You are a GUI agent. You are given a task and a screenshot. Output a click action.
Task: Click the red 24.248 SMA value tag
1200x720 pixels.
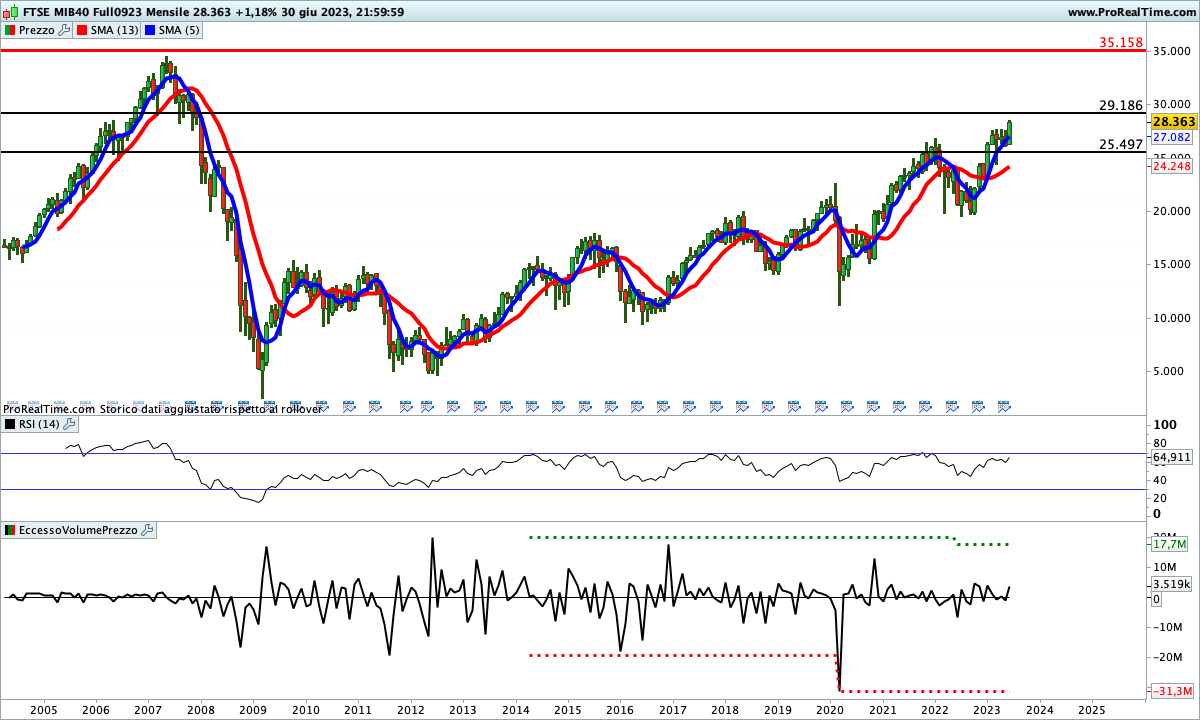1170,167
